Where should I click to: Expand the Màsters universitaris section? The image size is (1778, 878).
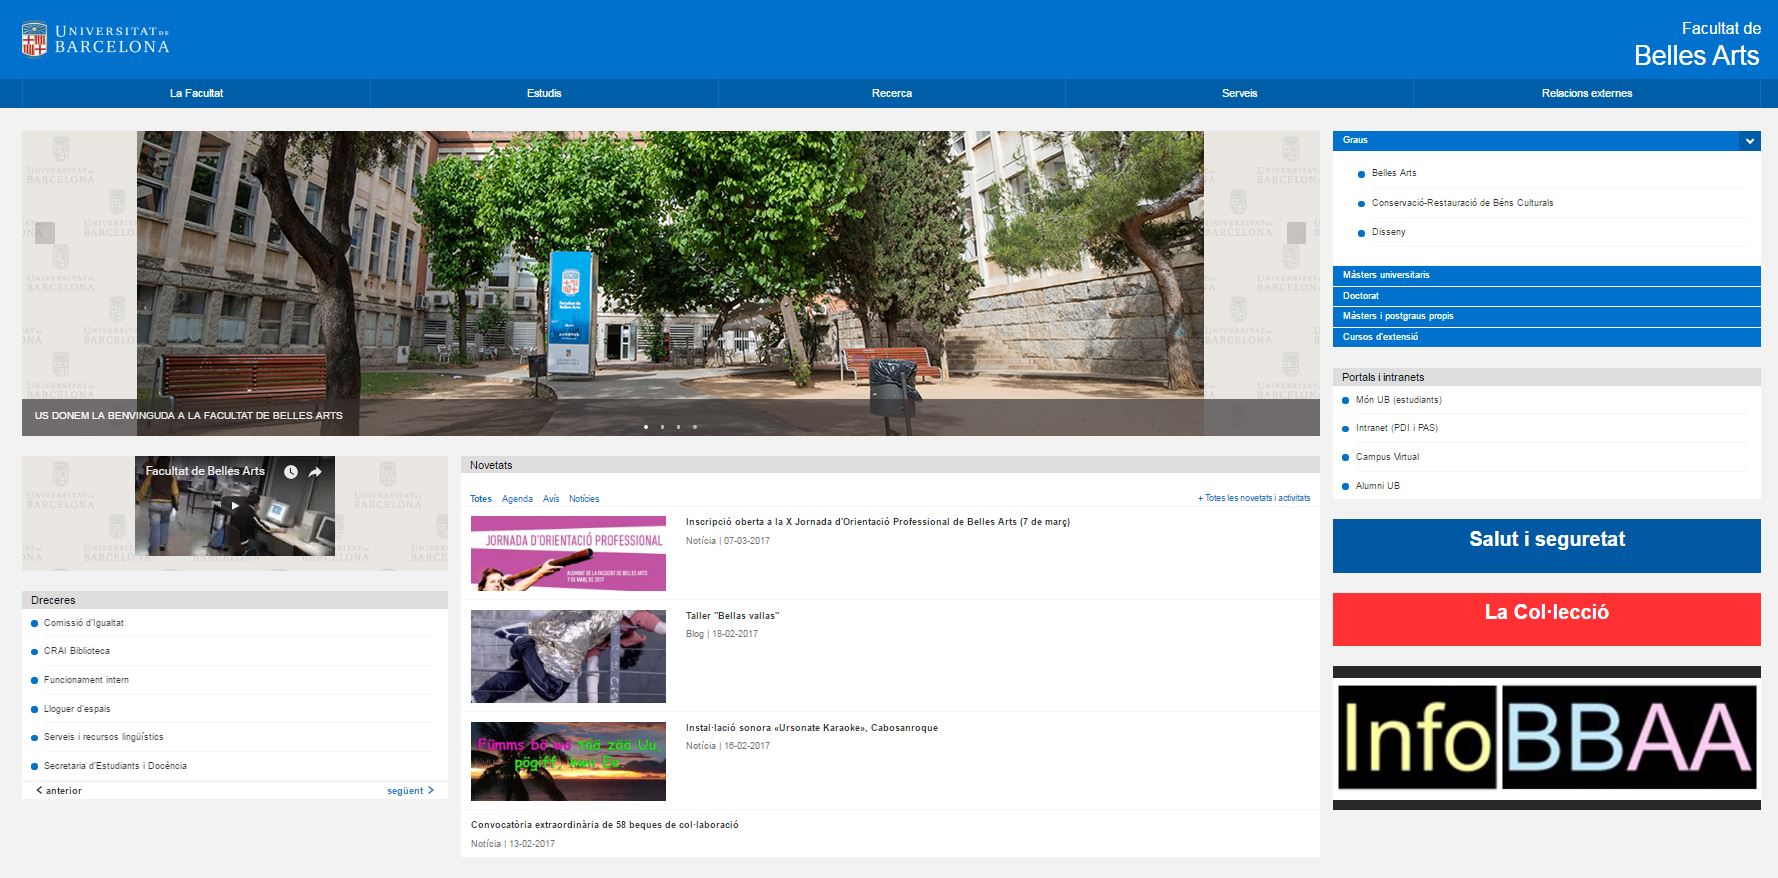[x=1546, y=275]
